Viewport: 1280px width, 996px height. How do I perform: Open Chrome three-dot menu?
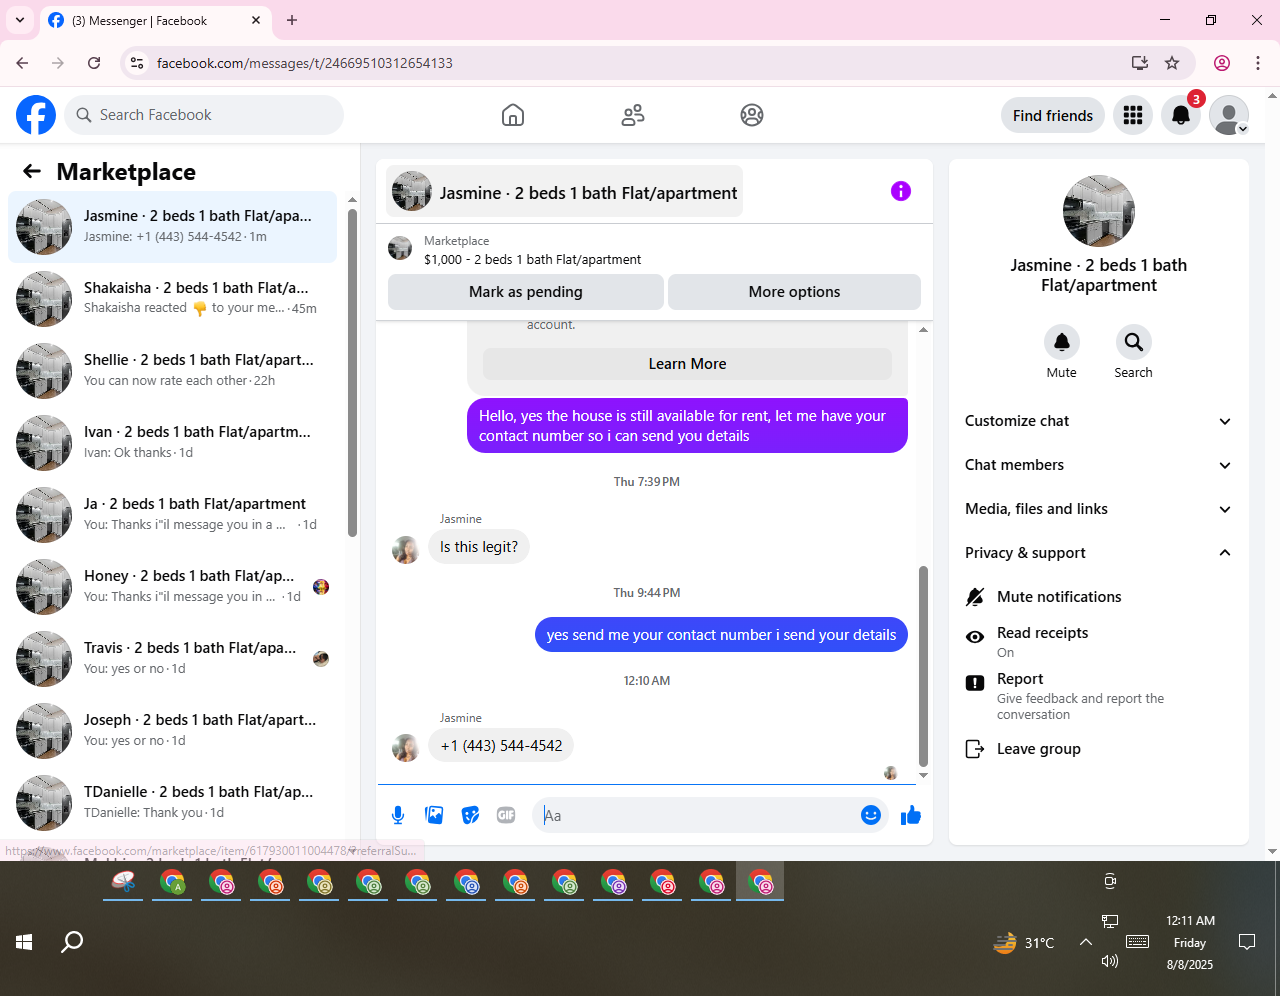click(1258, 63)
